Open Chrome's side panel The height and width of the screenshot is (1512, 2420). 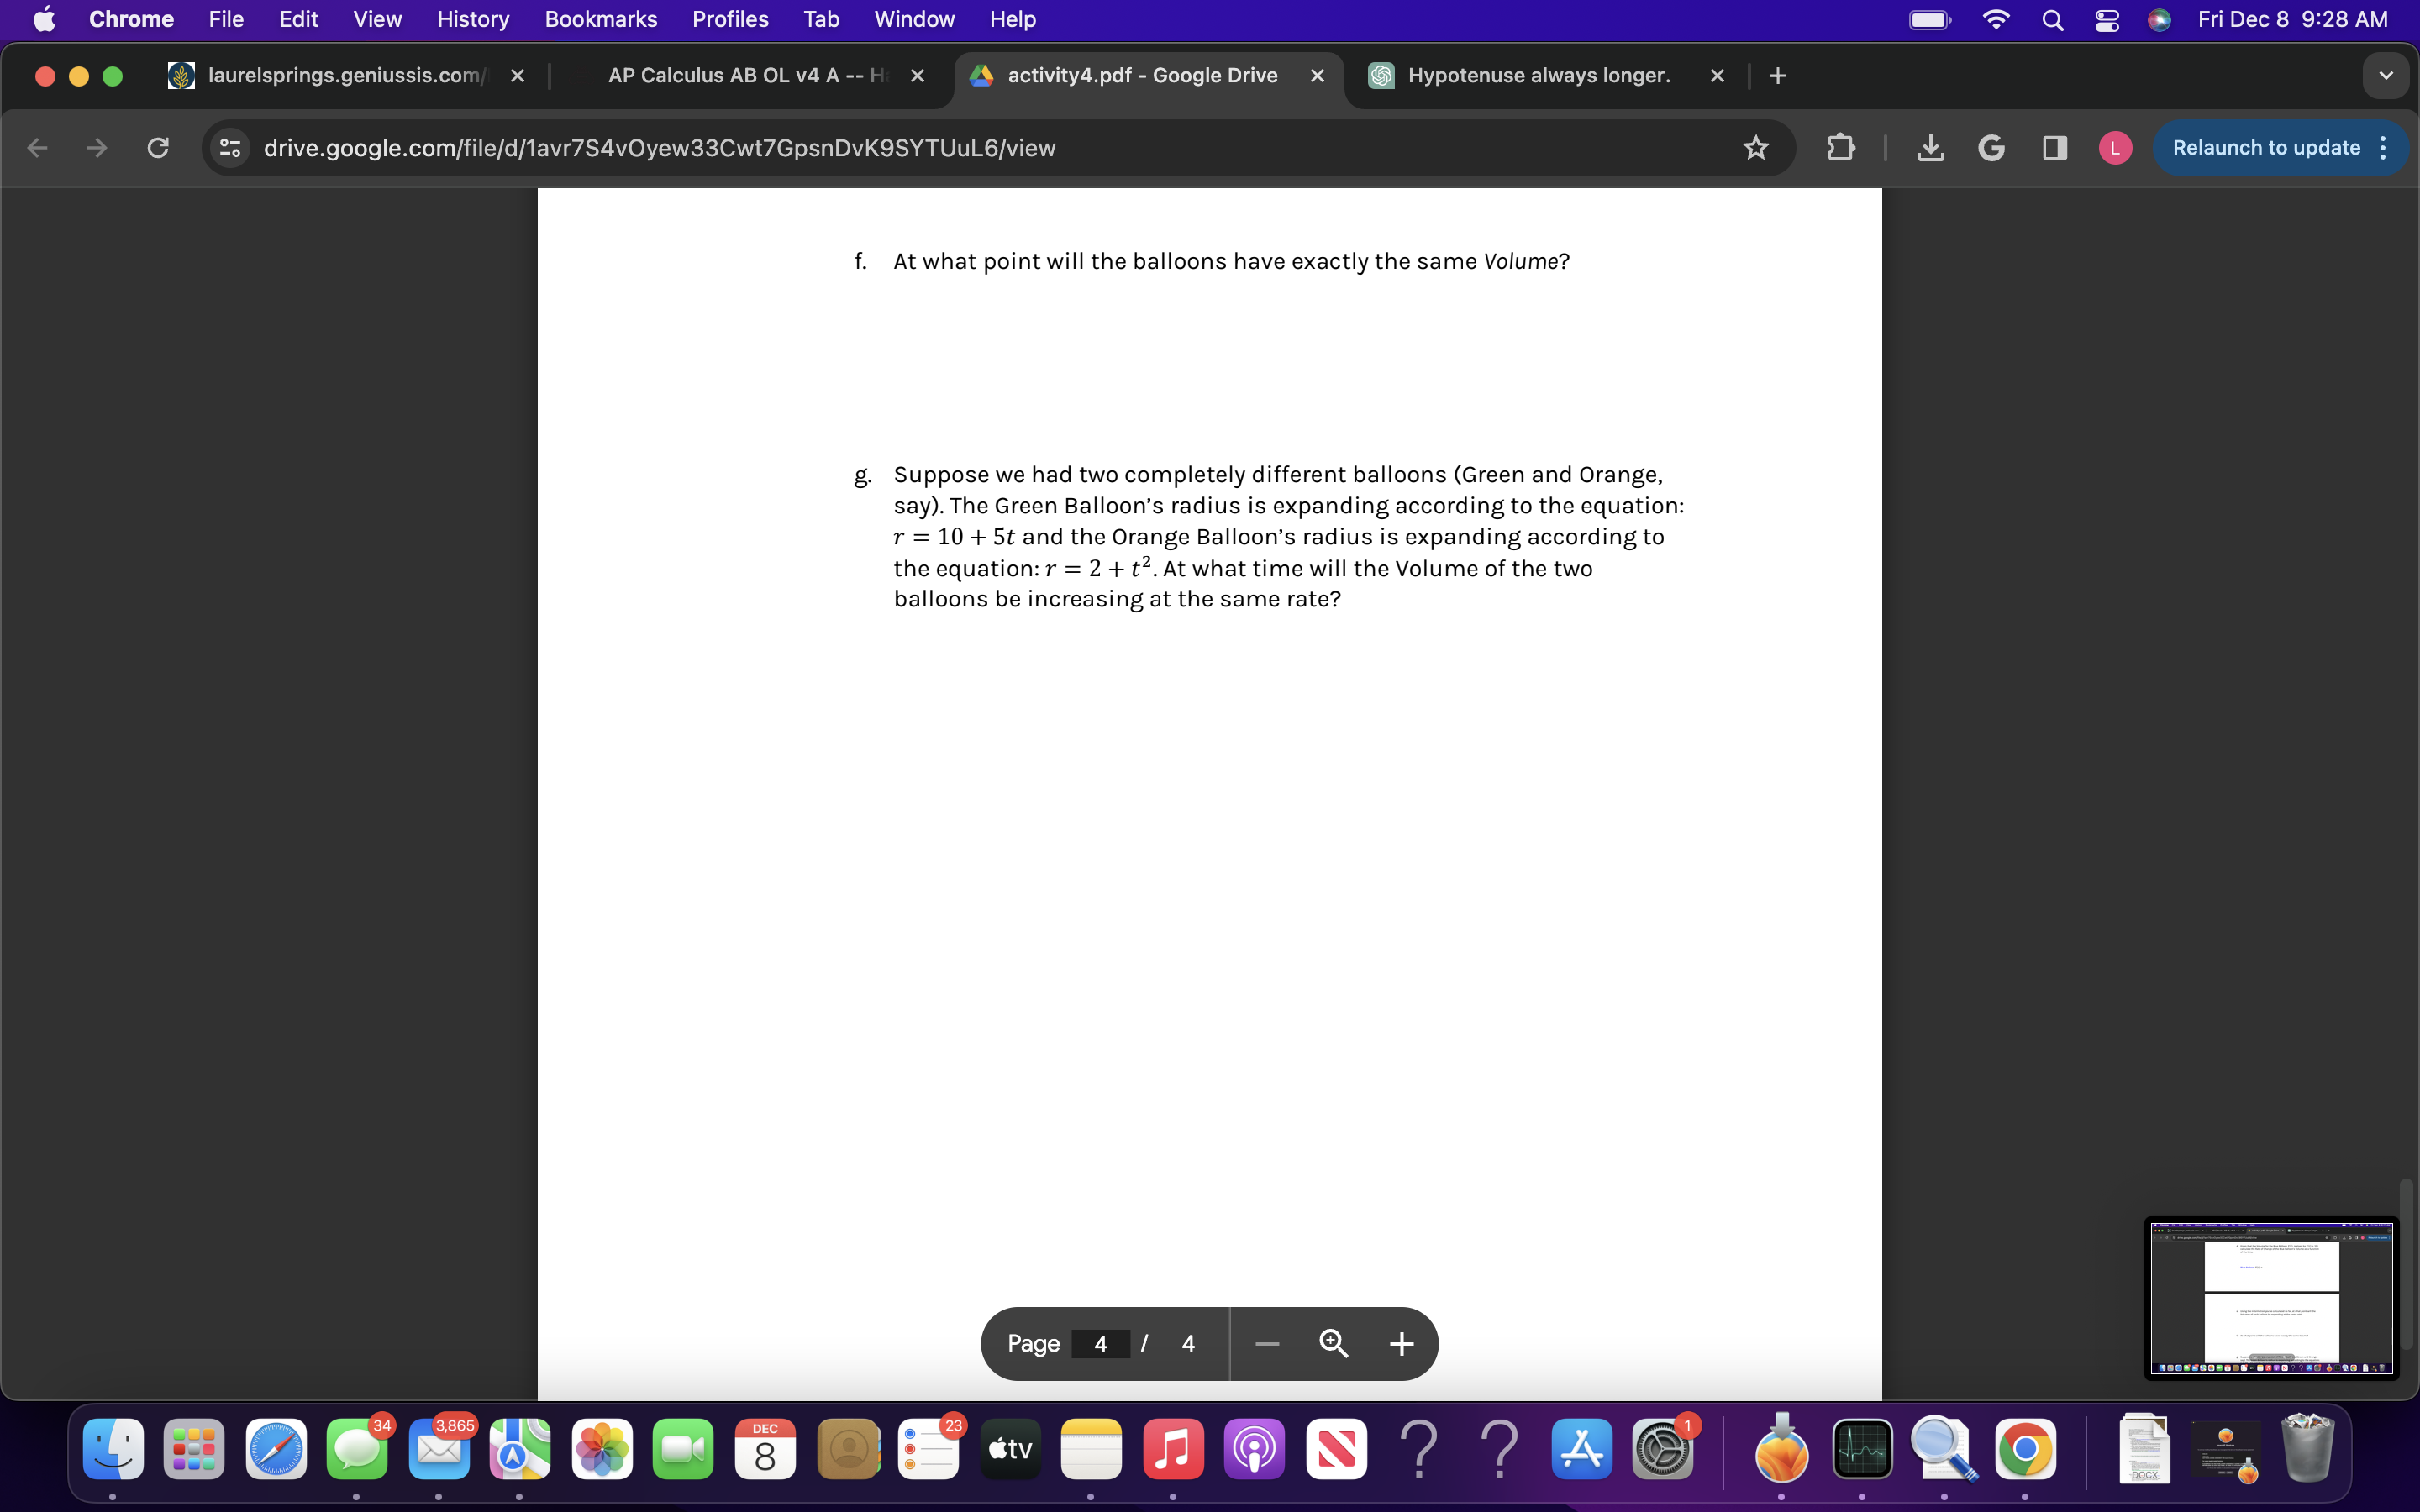pos(2055,148)
